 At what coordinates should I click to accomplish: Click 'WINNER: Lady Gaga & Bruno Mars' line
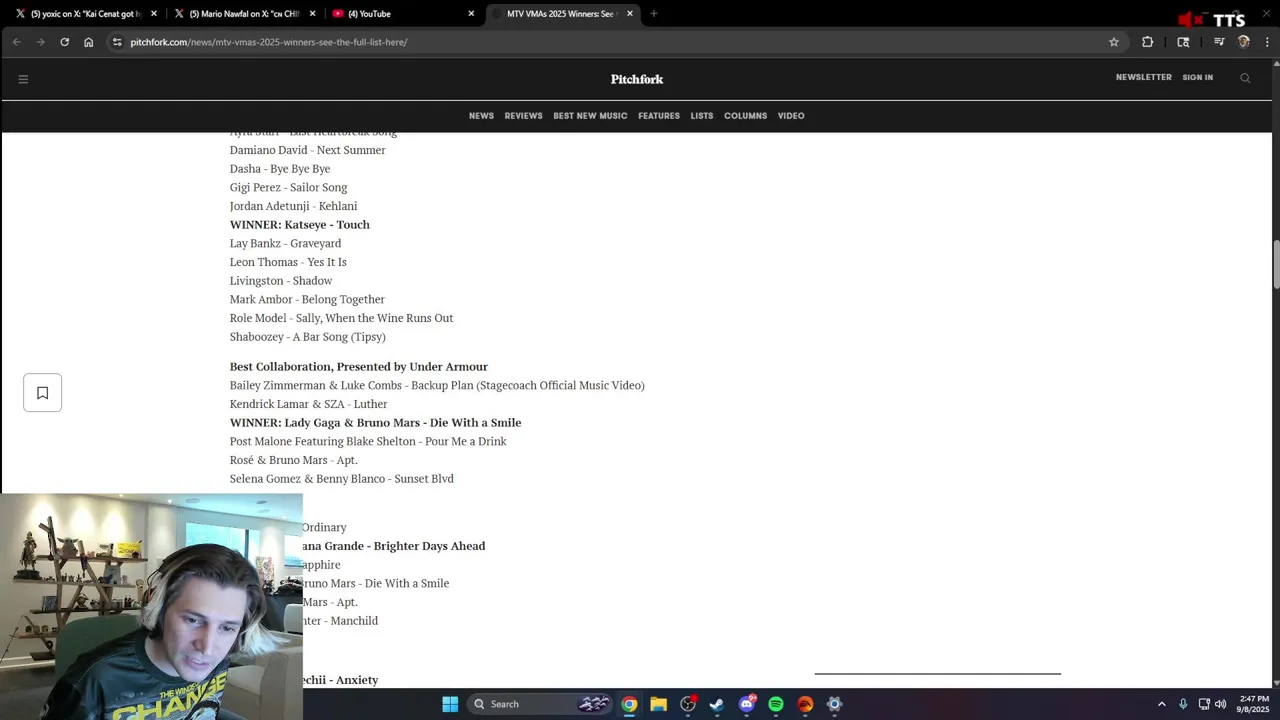click(375, 423)
